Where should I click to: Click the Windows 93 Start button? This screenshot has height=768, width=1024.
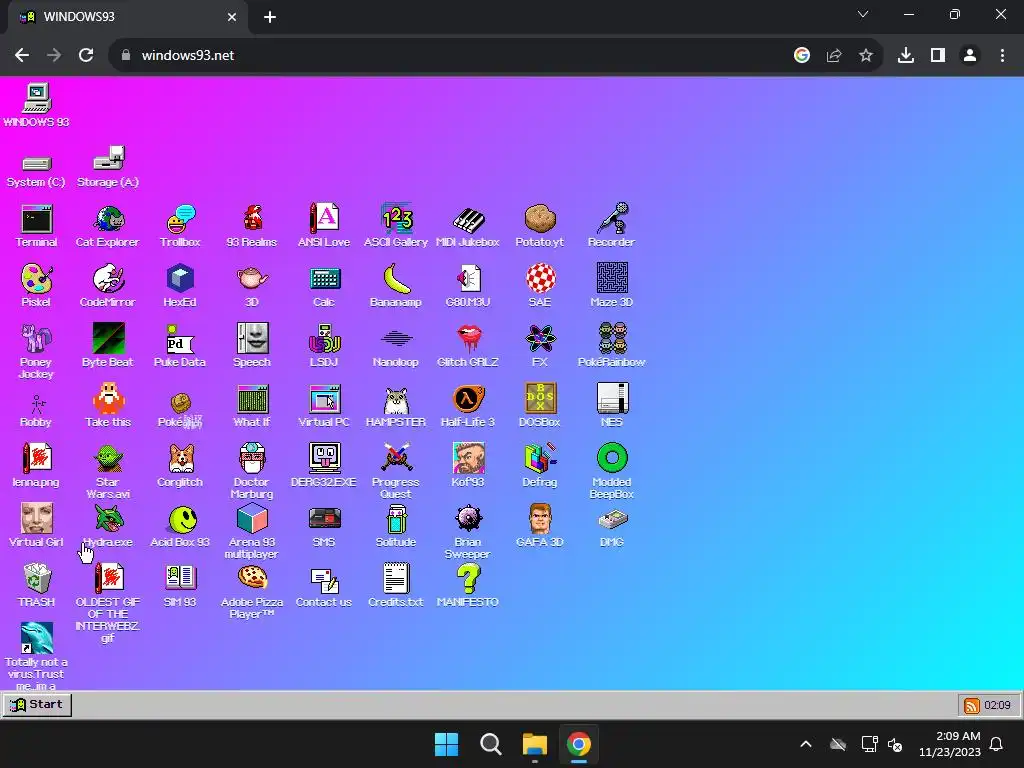pyautogui.click(x=37, y=705)
